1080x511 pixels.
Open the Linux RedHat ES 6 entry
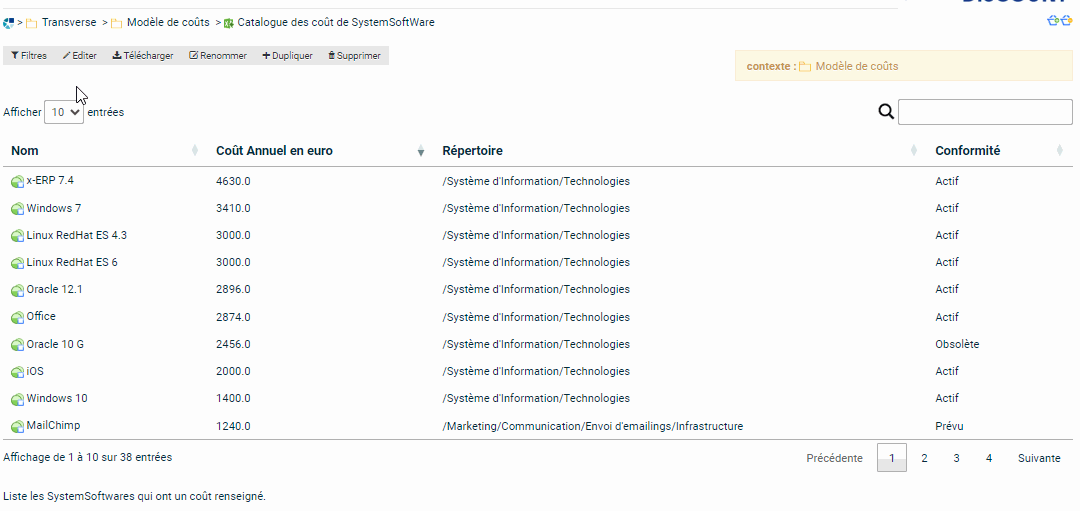point(72,262)
